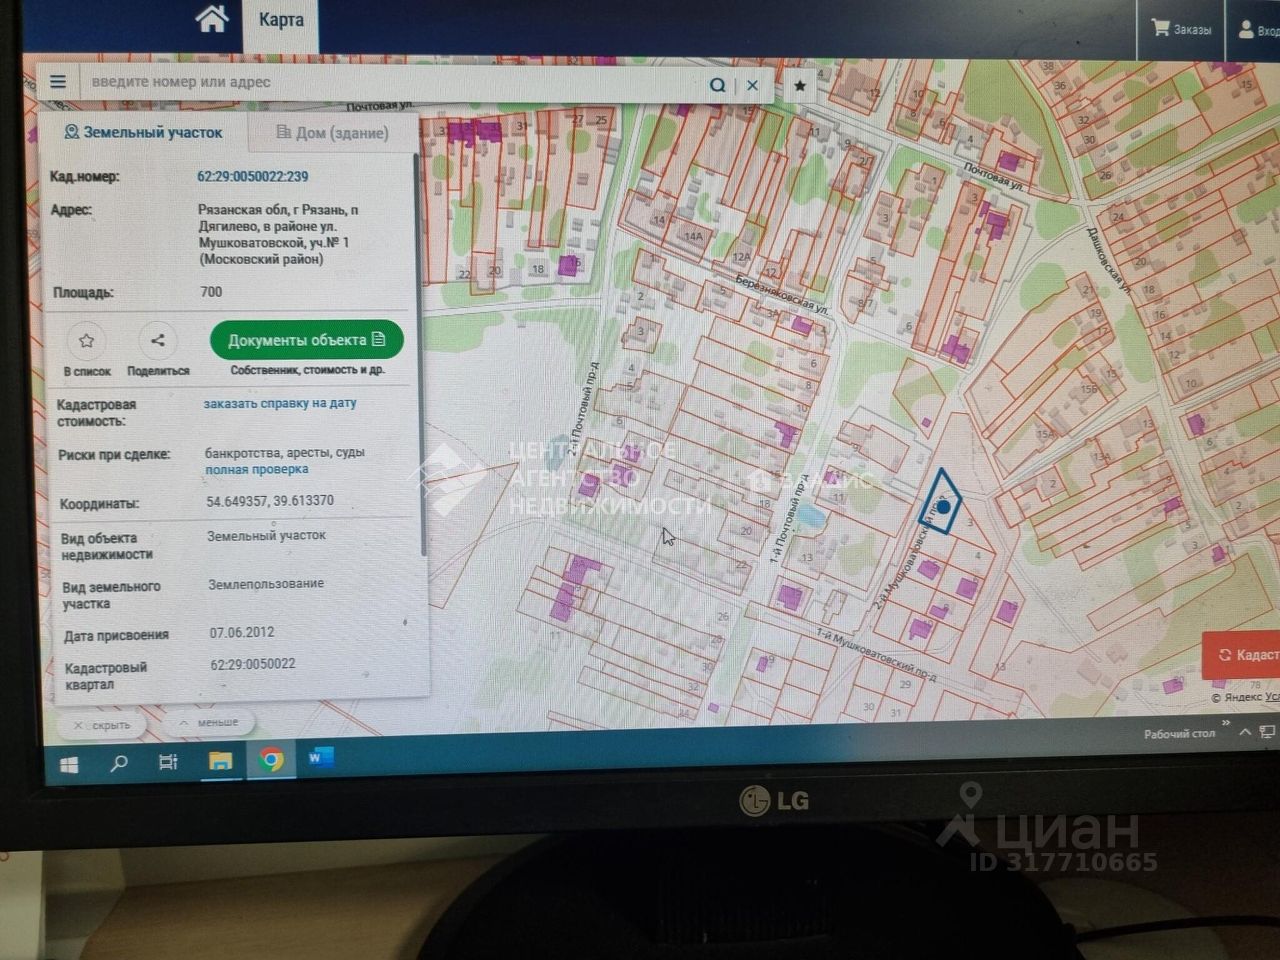The height and width of the screenshot is (960, 1280).
Task: Open Task View on taskbar
Action: coord(168,762)
